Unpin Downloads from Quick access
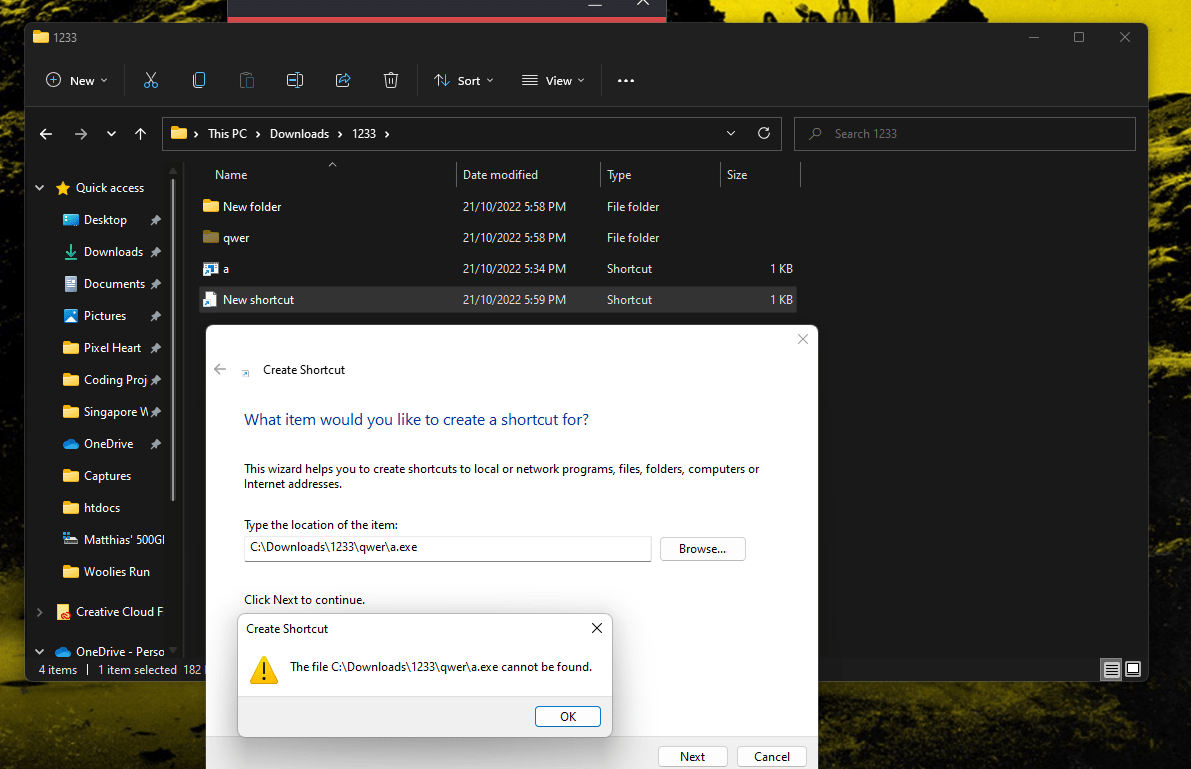 tap(155, 251)
